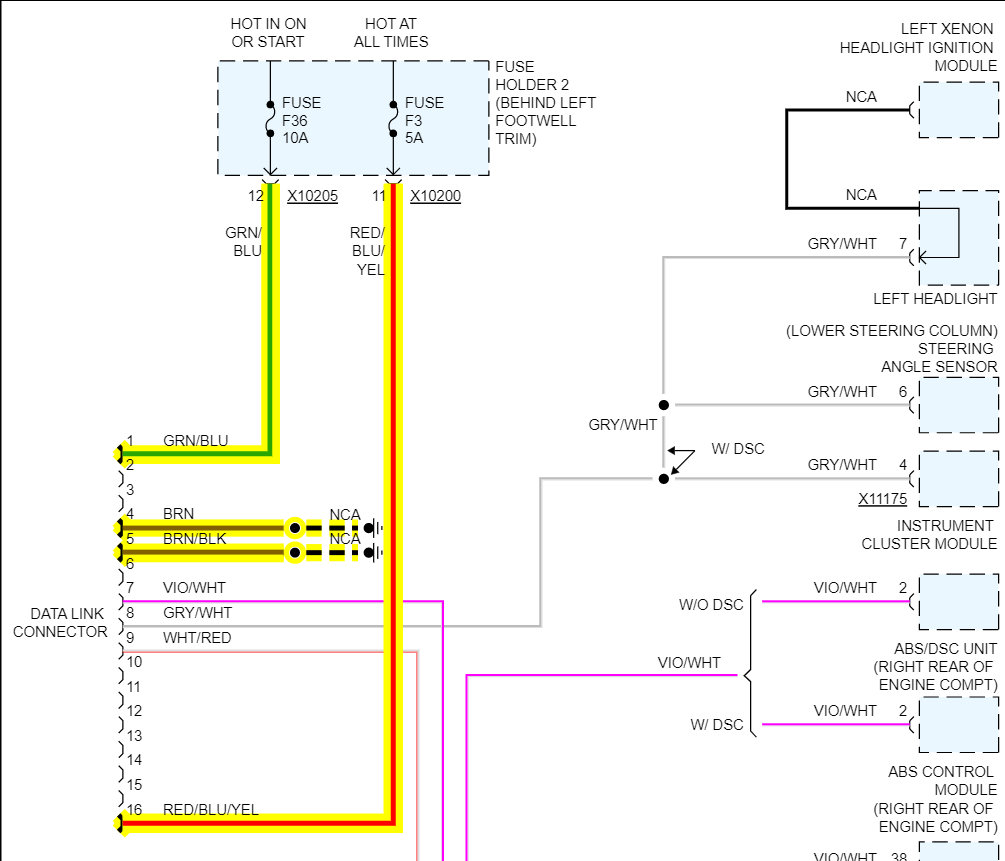Click the DATA LINK CONNECTOR label

click(60, 623)
